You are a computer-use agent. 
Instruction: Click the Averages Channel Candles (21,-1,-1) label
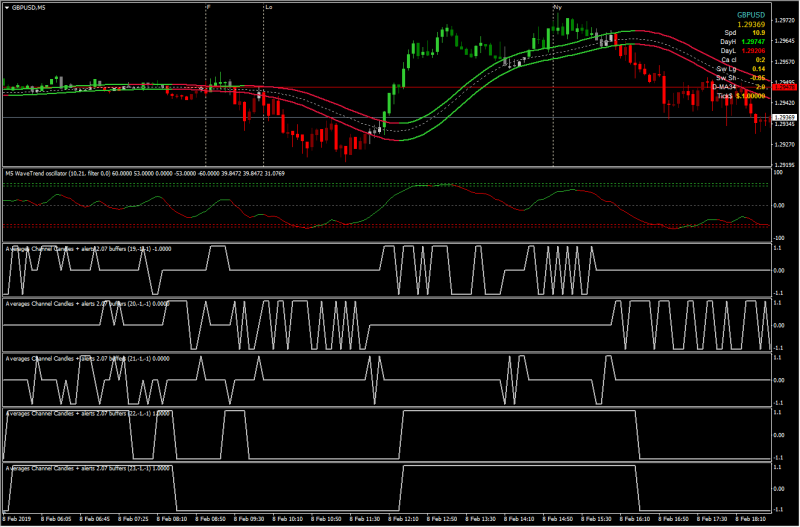click(x=87, y=359)
